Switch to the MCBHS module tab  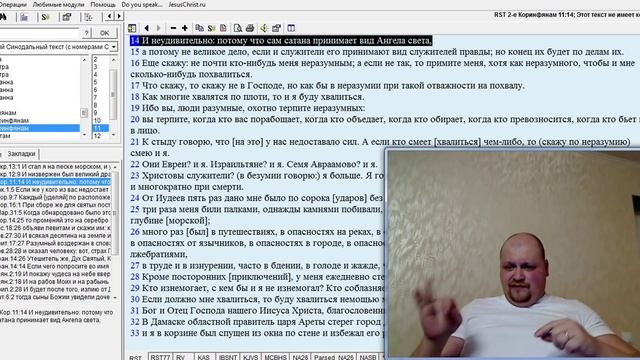point(275,357)
